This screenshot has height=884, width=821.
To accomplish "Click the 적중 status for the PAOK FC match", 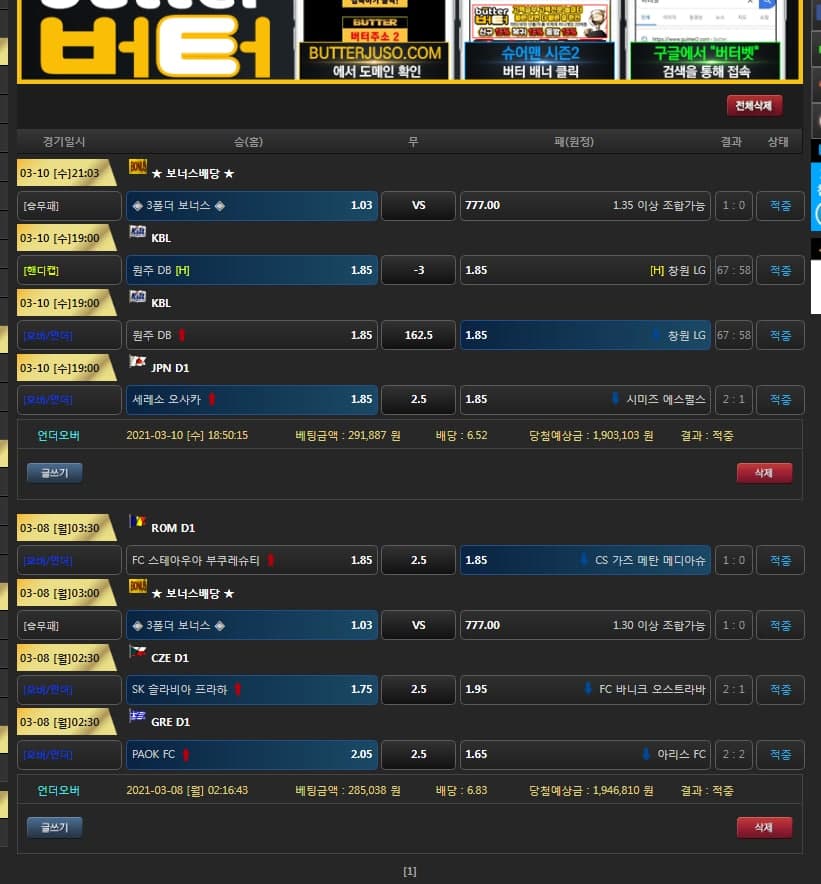I will click(x=780, y=754).
